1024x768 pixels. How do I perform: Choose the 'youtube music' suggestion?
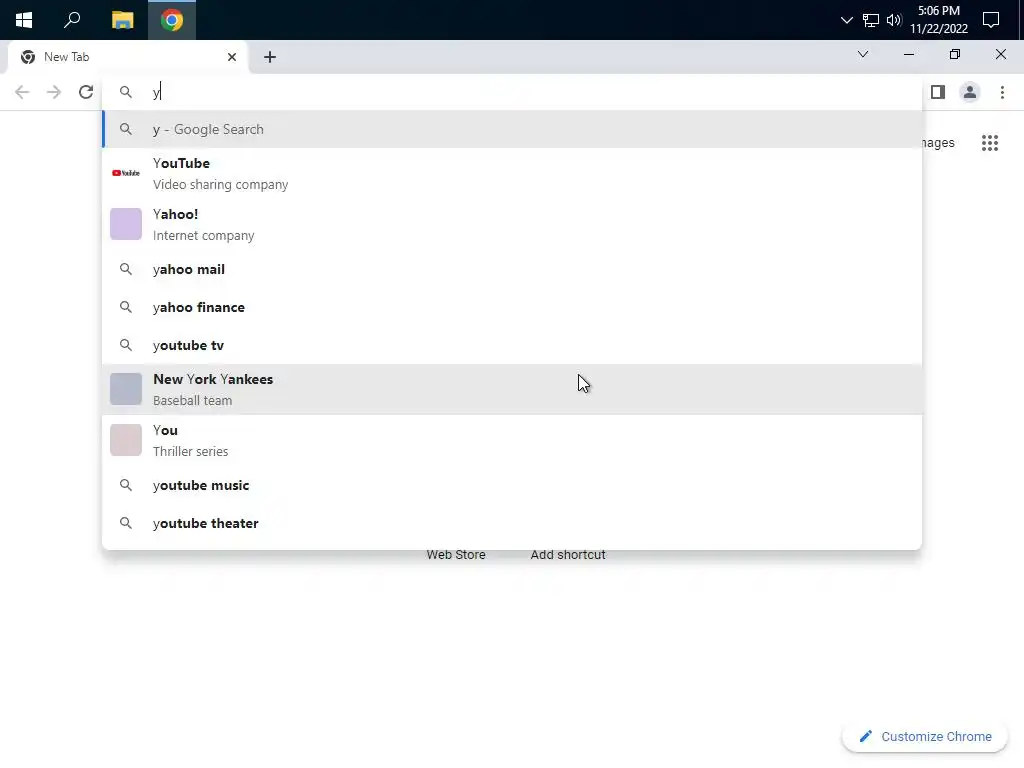pyautogui.click(x=512, y=485)
